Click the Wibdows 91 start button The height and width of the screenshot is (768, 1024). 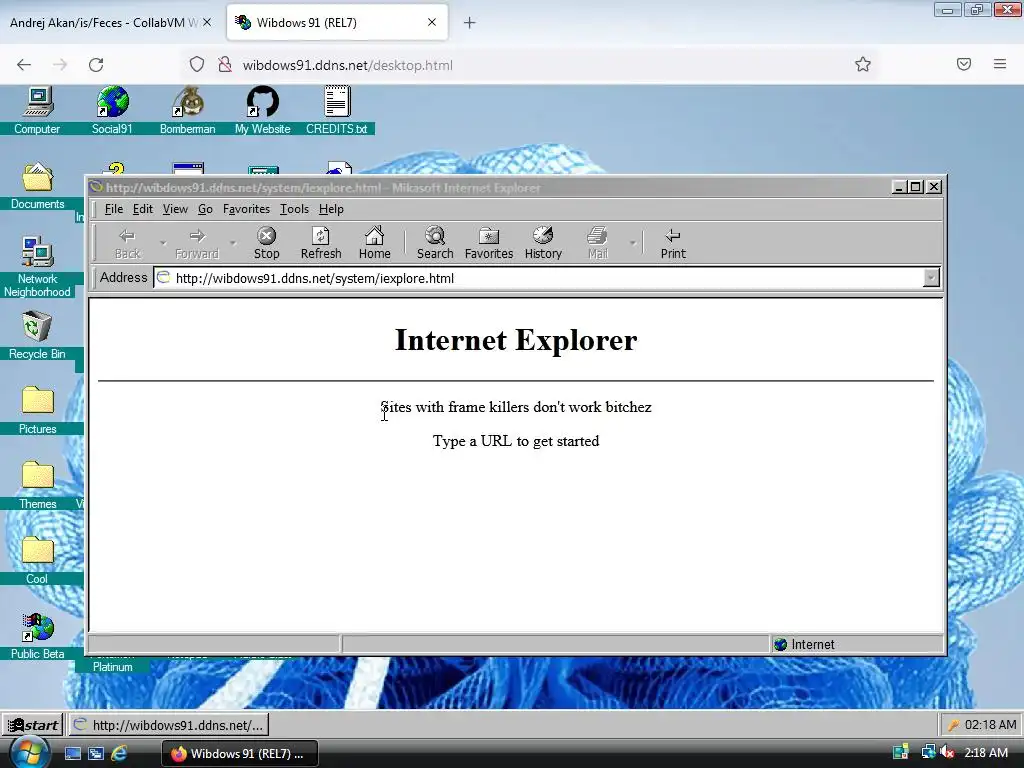coord(33,725)
